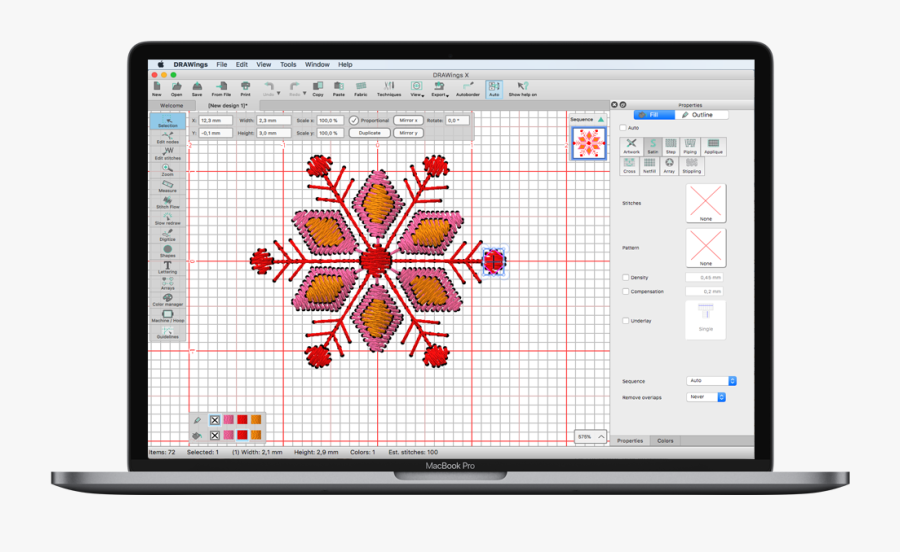The image size is (900, 552).
Task: Choose the Lettering tool
Action: (168, 267)
